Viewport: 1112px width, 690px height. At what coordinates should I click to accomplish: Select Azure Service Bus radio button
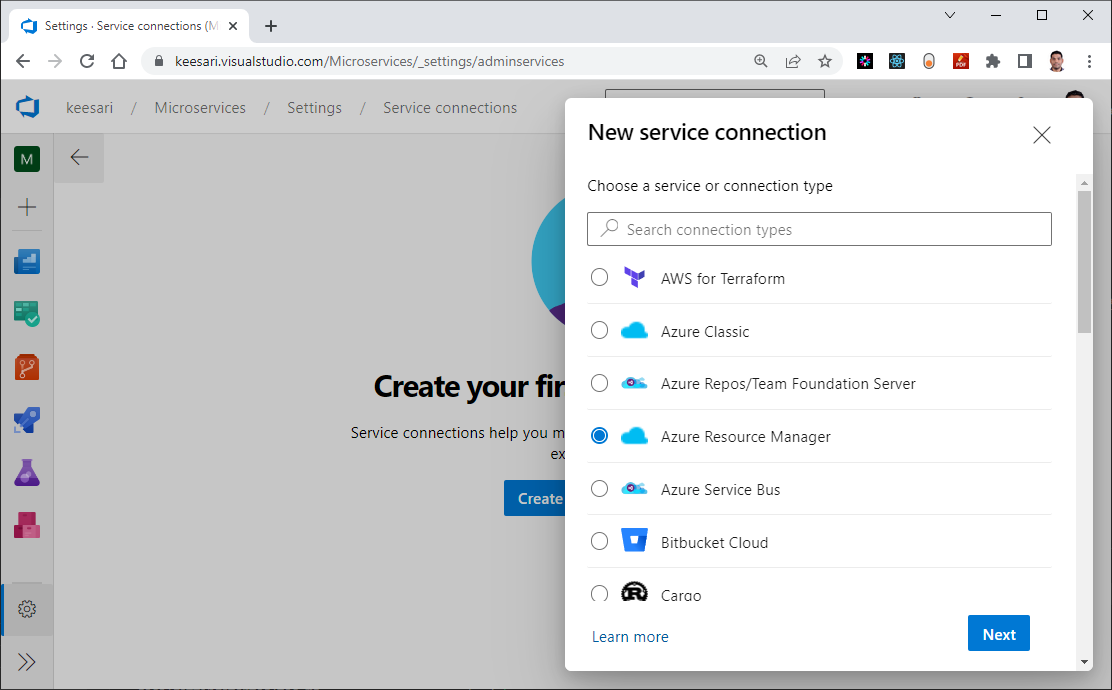coord(599,489)
